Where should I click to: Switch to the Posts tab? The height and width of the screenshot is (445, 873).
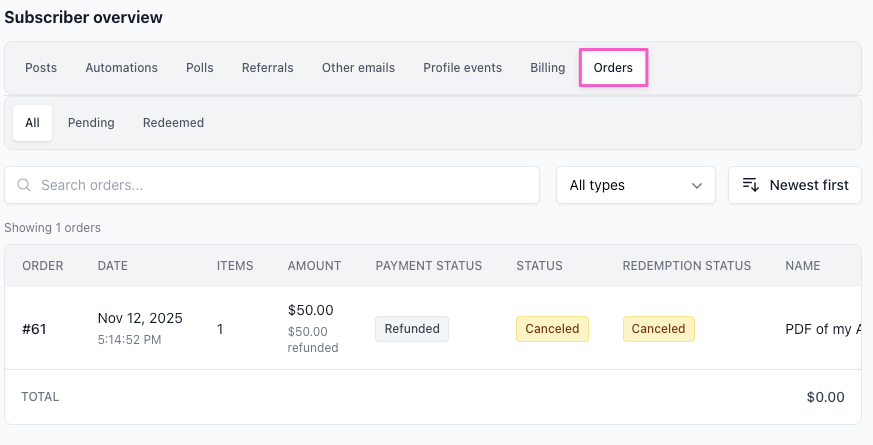click(x=41, y=68)
